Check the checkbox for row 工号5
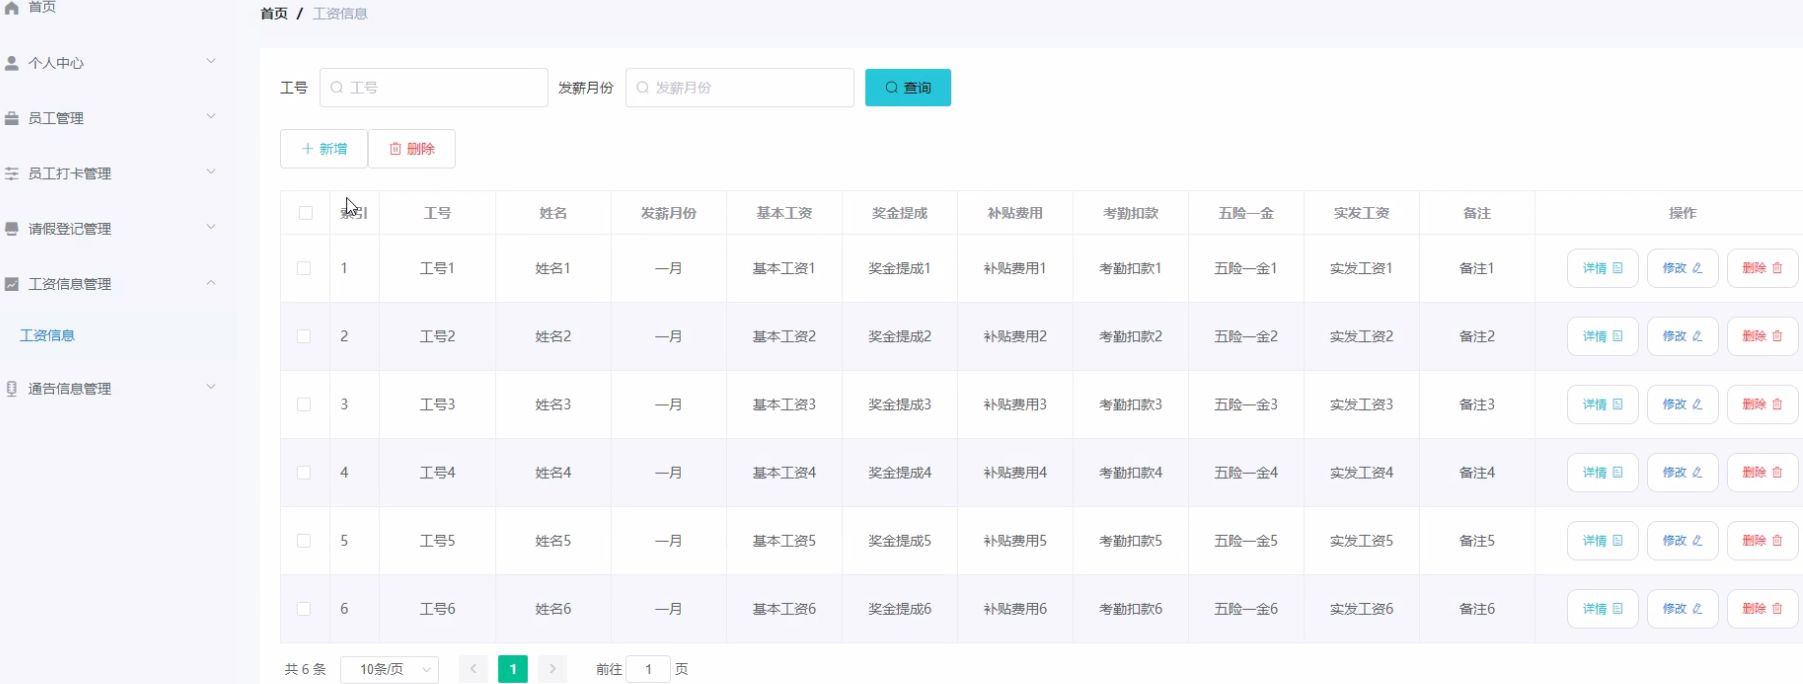 coord(304,540)
